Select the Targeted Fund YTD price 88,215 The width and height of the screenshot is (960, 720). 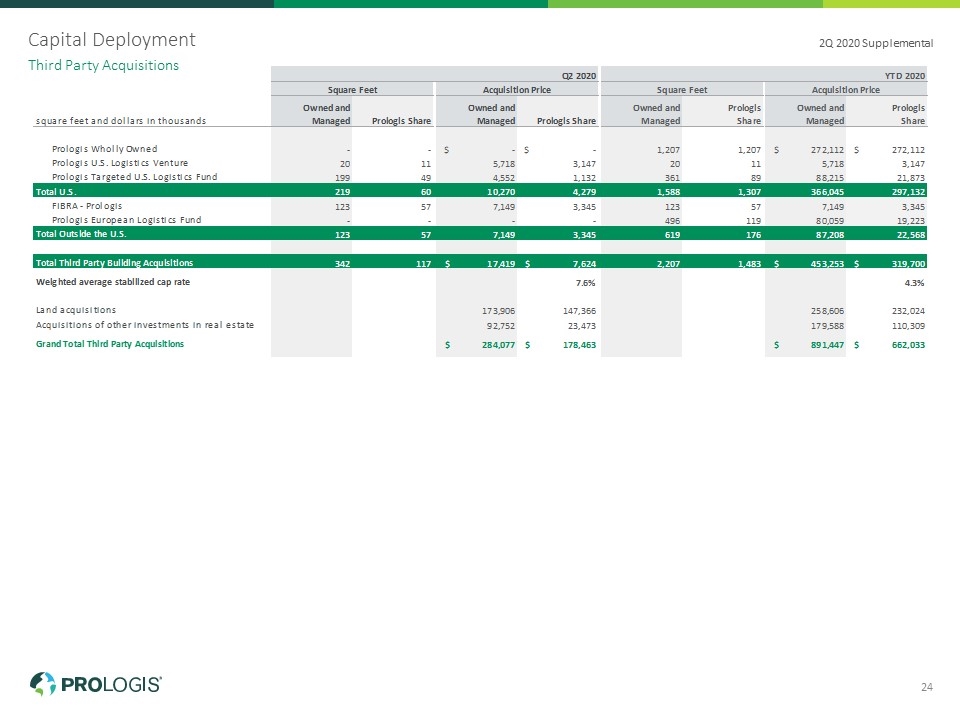(830, 178)
